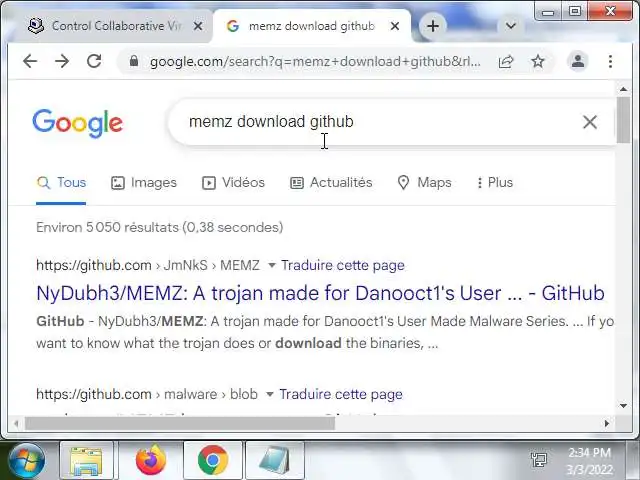Open the Chrome profile avatar menu
The width and height of the screenshot is (640, 480).
(578, 61)
